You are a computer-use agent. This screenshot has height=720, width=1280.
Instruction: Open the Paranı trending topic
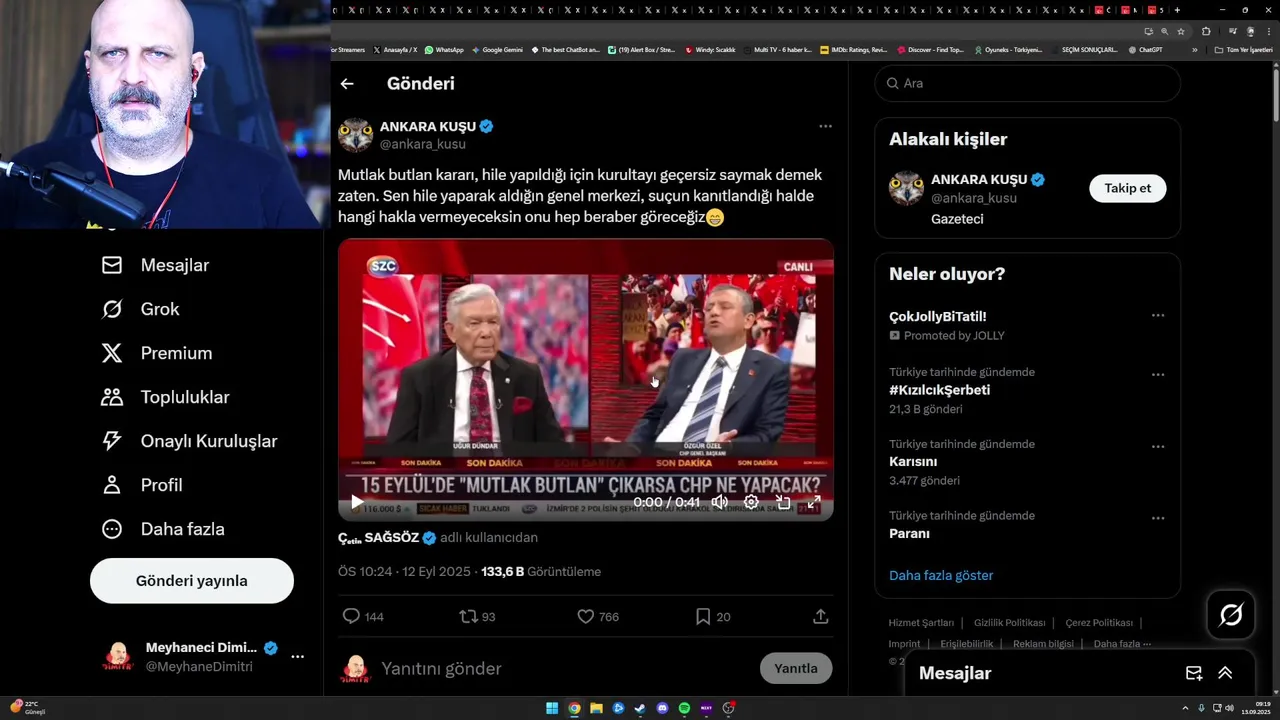point(909,534)
